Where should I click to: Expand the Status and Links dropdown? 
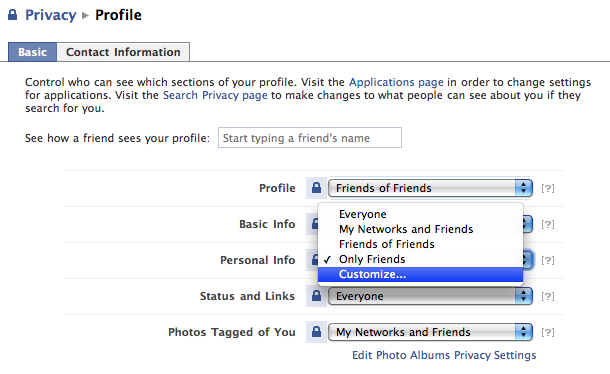coord(430,296)
